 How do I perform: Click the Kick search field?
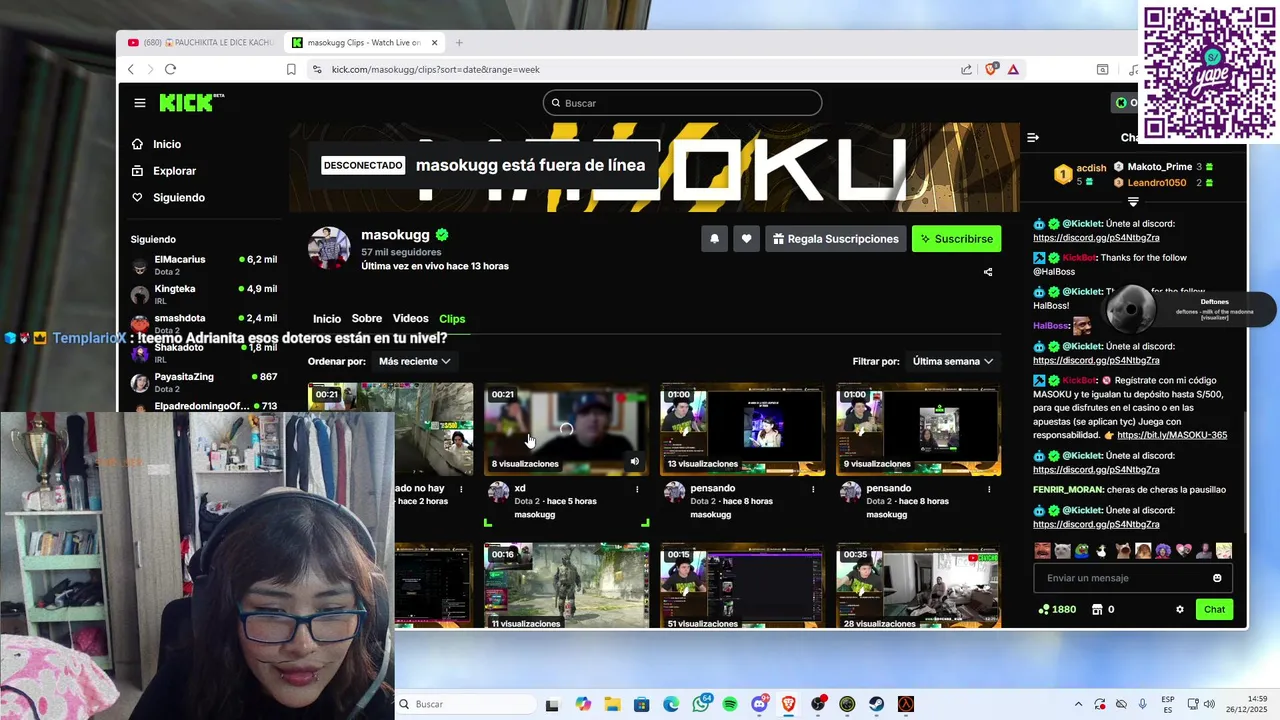coord(683,103)
